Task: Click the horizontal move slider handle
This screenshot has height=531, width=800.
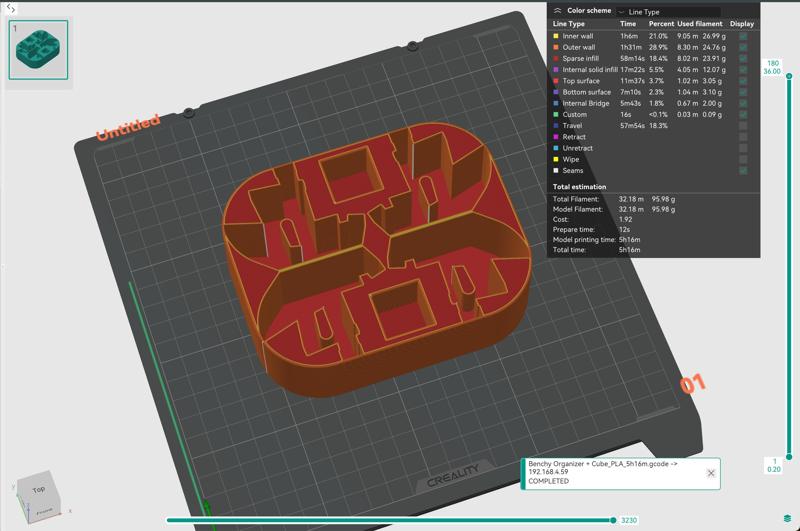Action: pos(613,520)
